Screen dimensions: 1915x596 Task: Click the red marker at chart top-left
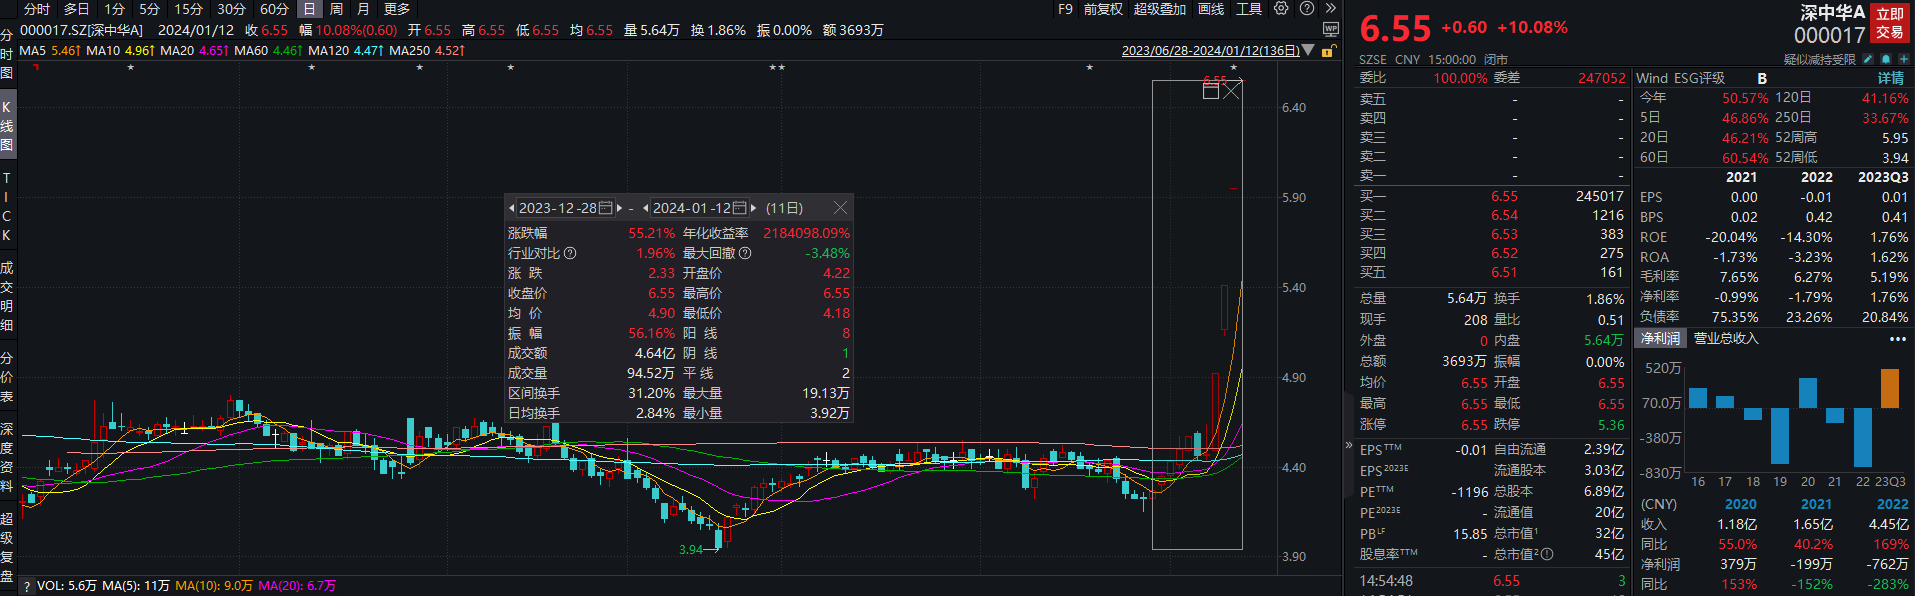(x=36, y=67)
